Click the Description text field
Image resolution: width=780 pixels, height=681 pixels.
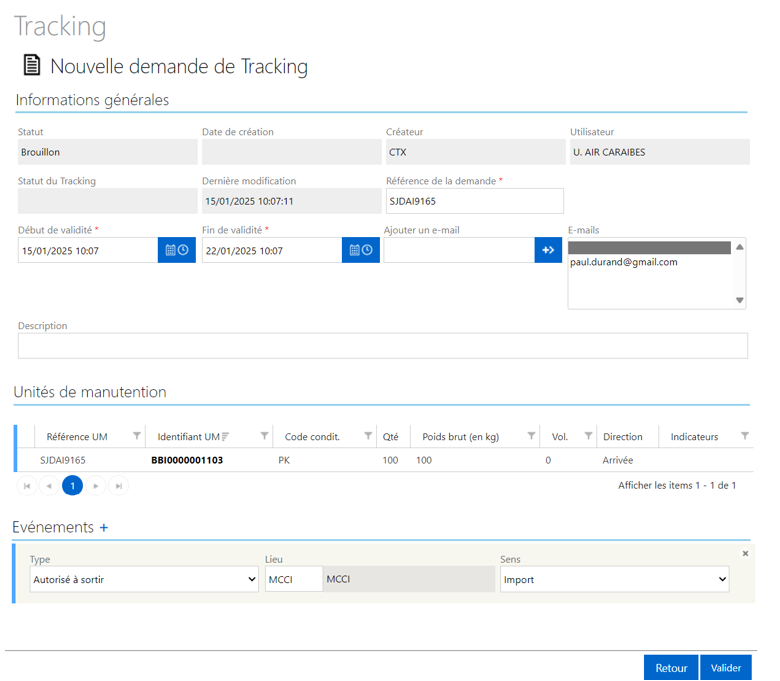(x=382, y=346)
